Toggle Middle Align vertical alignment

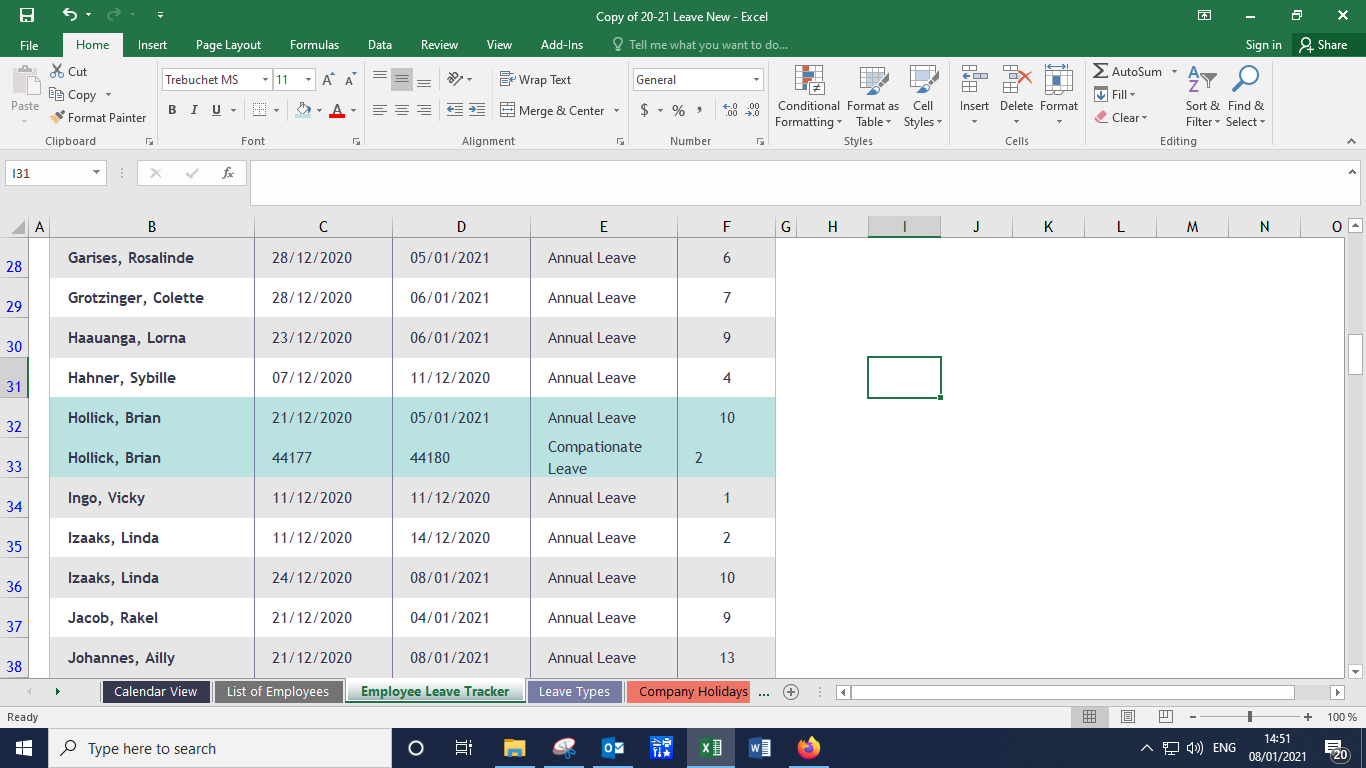(401, 80)
